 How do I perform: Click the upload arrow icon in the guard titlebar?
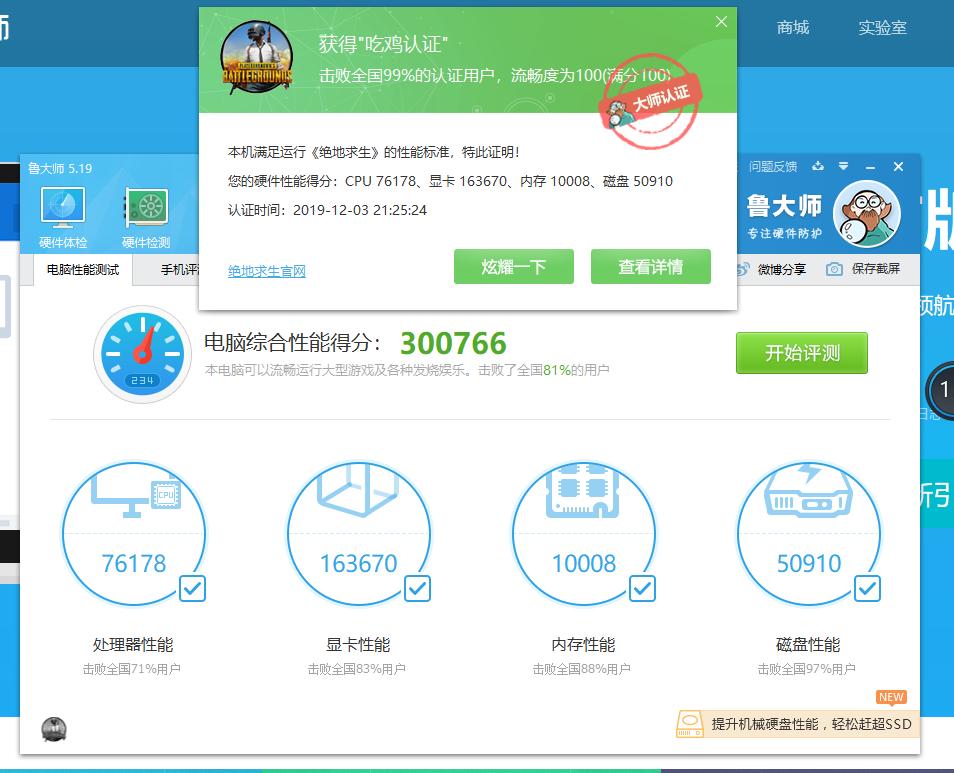pos(818,166)
